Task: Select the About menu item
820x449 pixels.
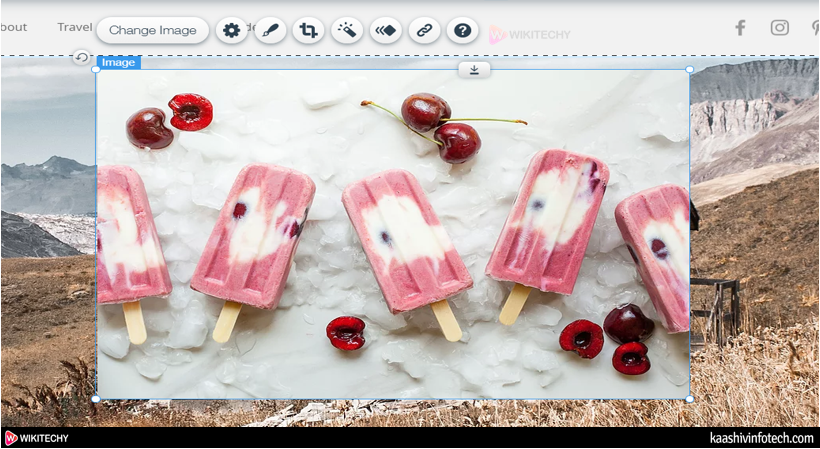Action: pyautogui.click(x=14, y=27)
